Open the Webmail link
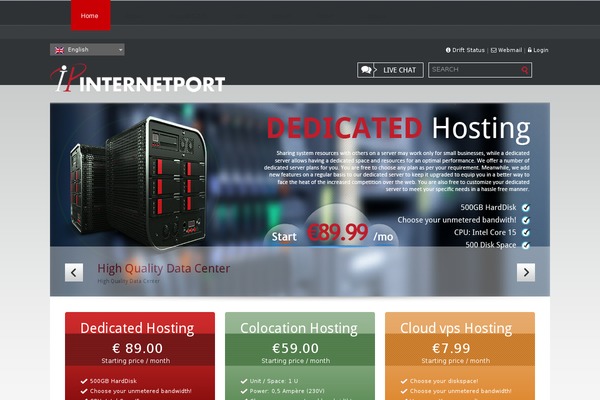Screen dimensions: 600x400 click(x=510, y=50)
